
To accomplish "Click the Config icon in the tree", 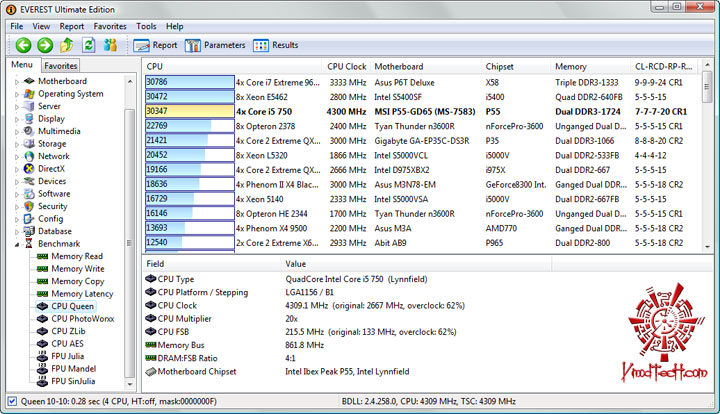I will tap(29, 218).
